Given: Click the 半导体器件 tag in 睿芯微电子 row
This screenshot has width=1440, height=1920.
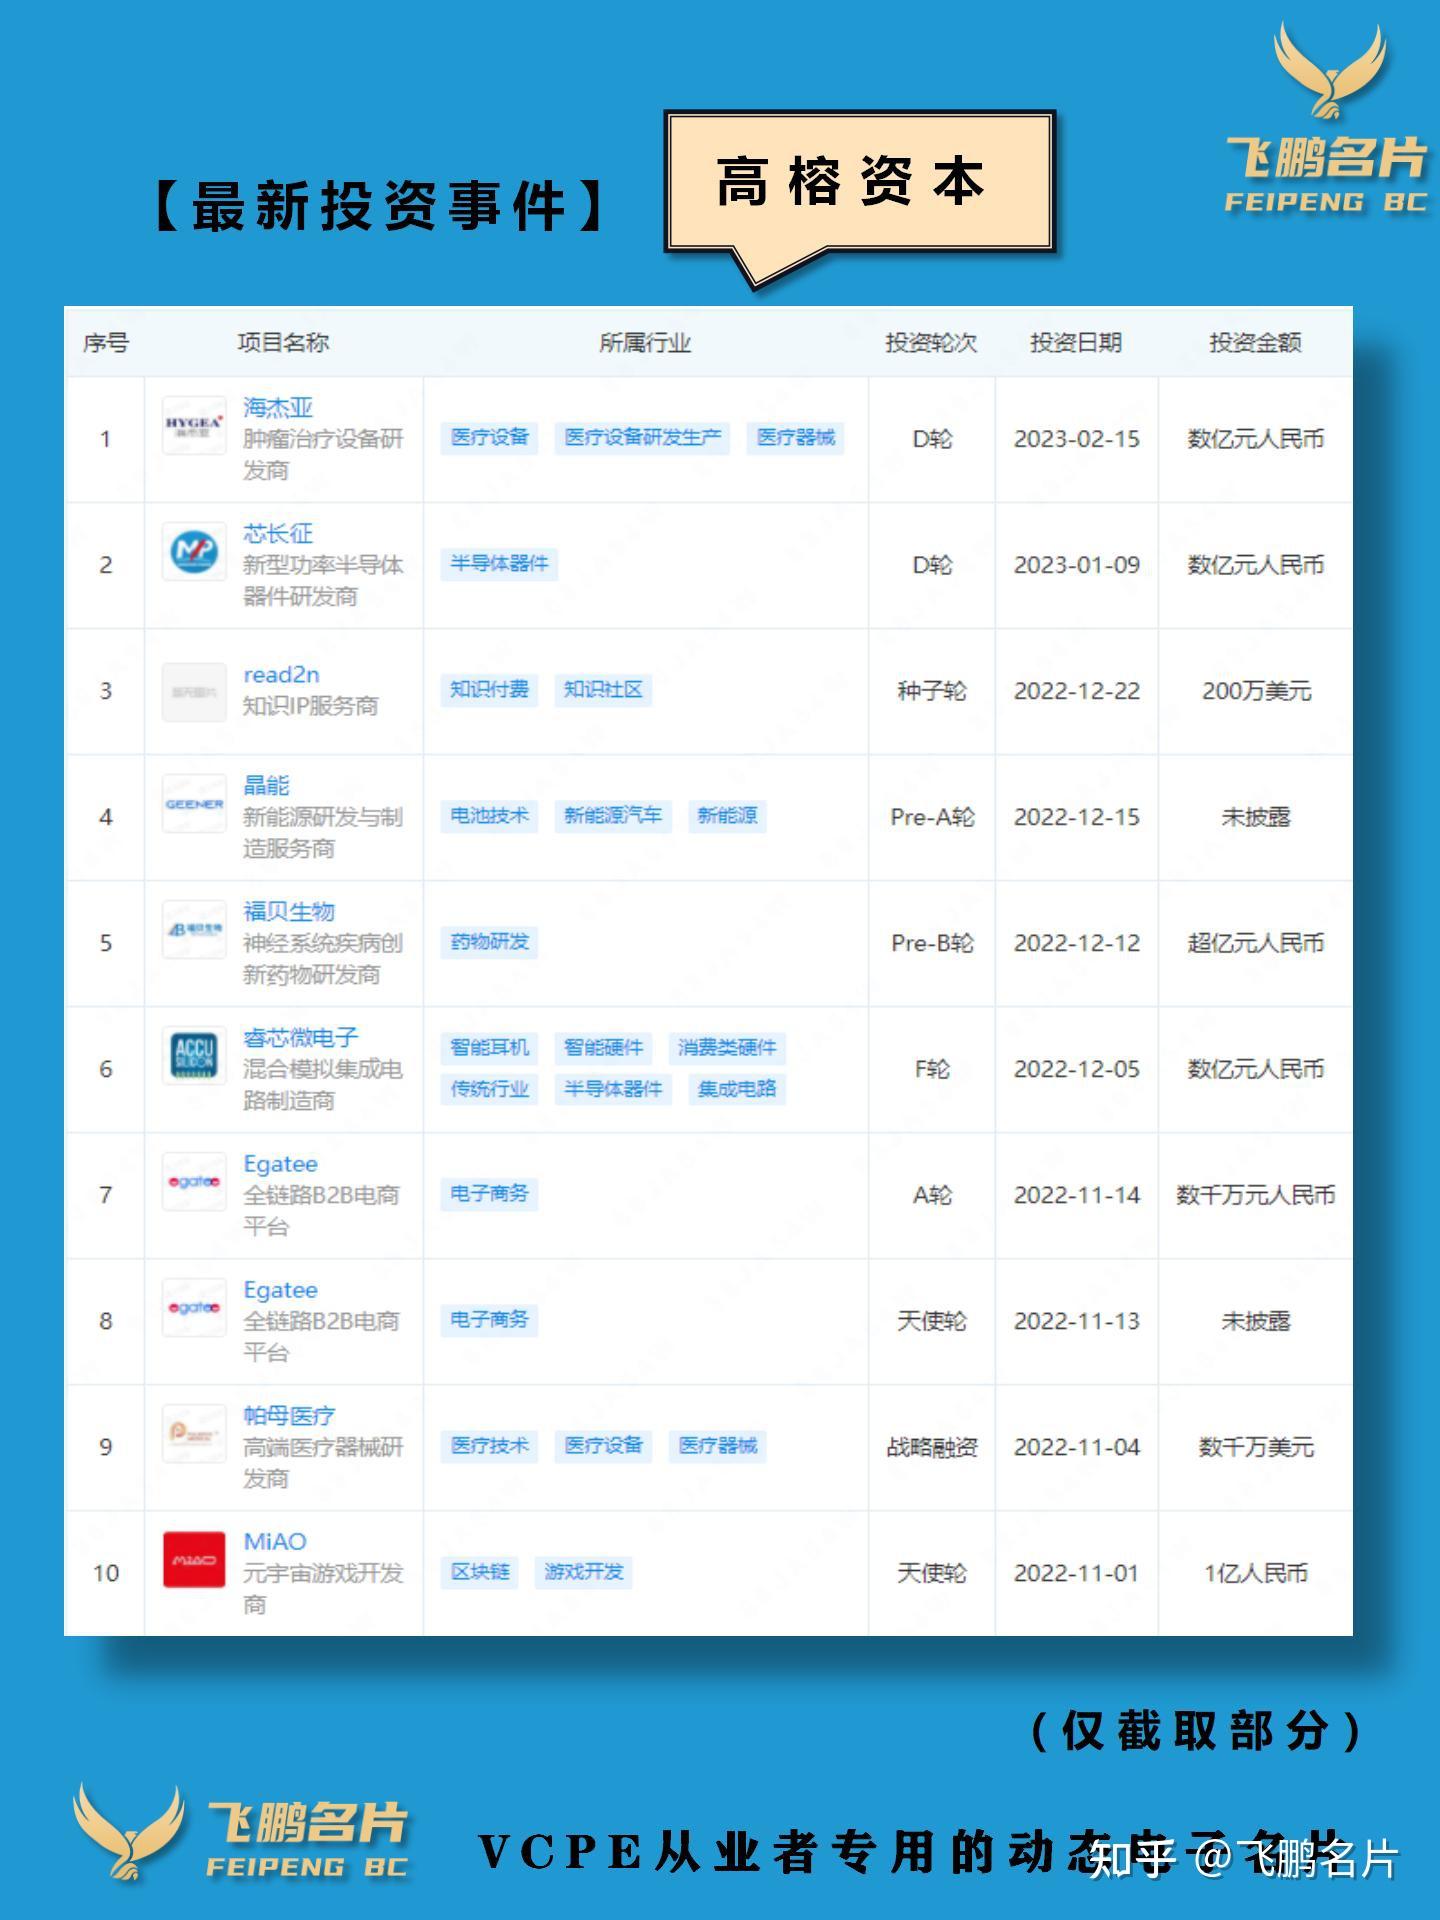Looking at the screenshot, I should pyautogui.click(x=613, y=1089).
